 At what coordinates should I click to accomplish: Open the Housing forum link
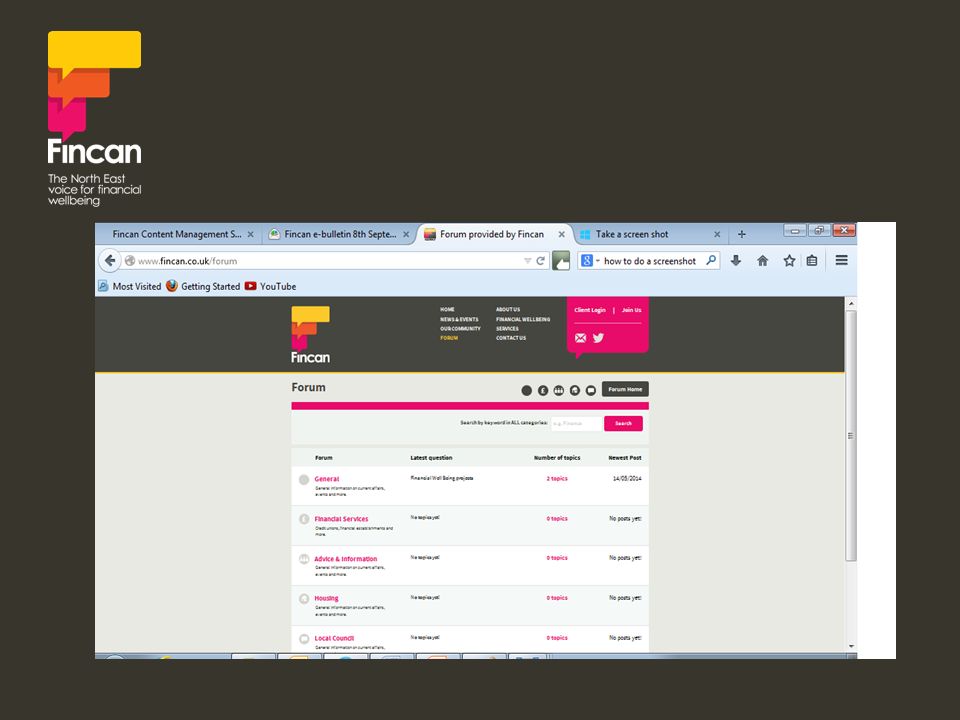coord(326,598)
